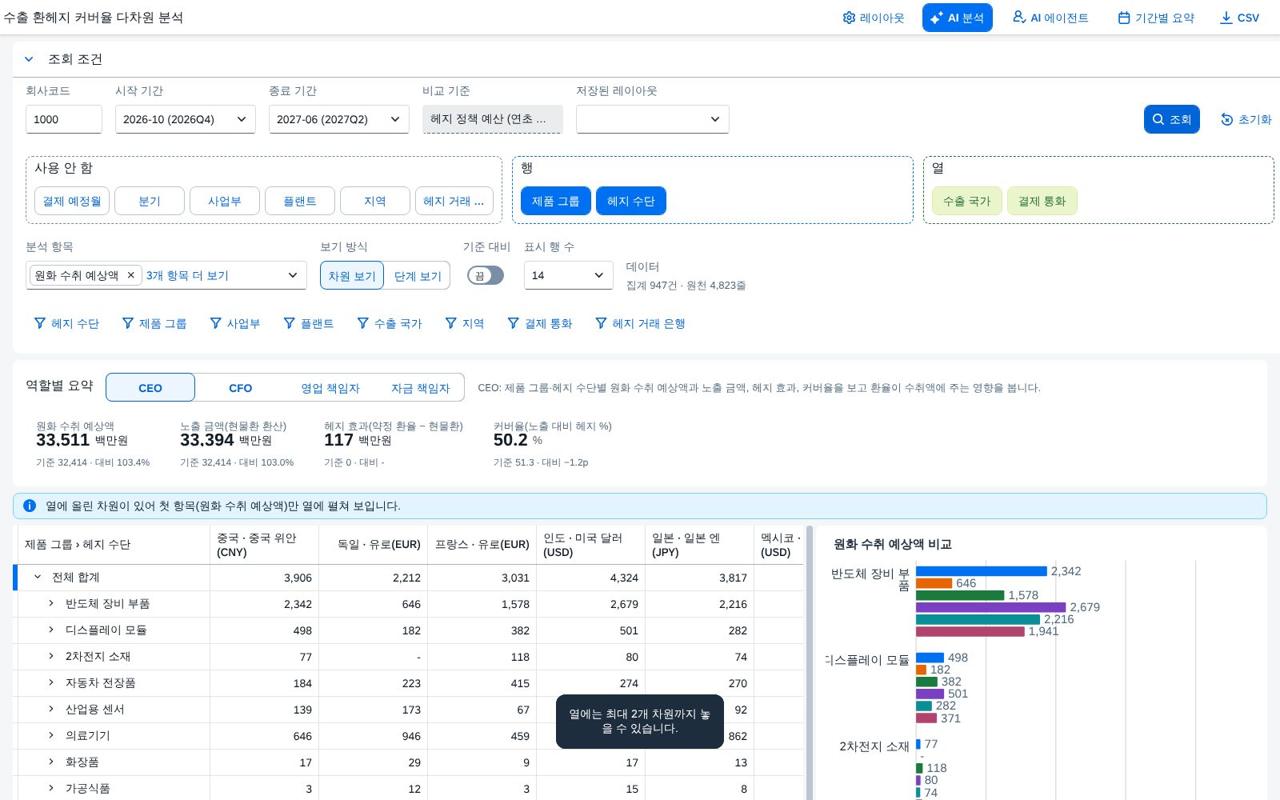Image resolution: width=1280 pixels, height=800 pixels.
Task: Open the 사업부 filter funnel
Action: click(216, 324)
